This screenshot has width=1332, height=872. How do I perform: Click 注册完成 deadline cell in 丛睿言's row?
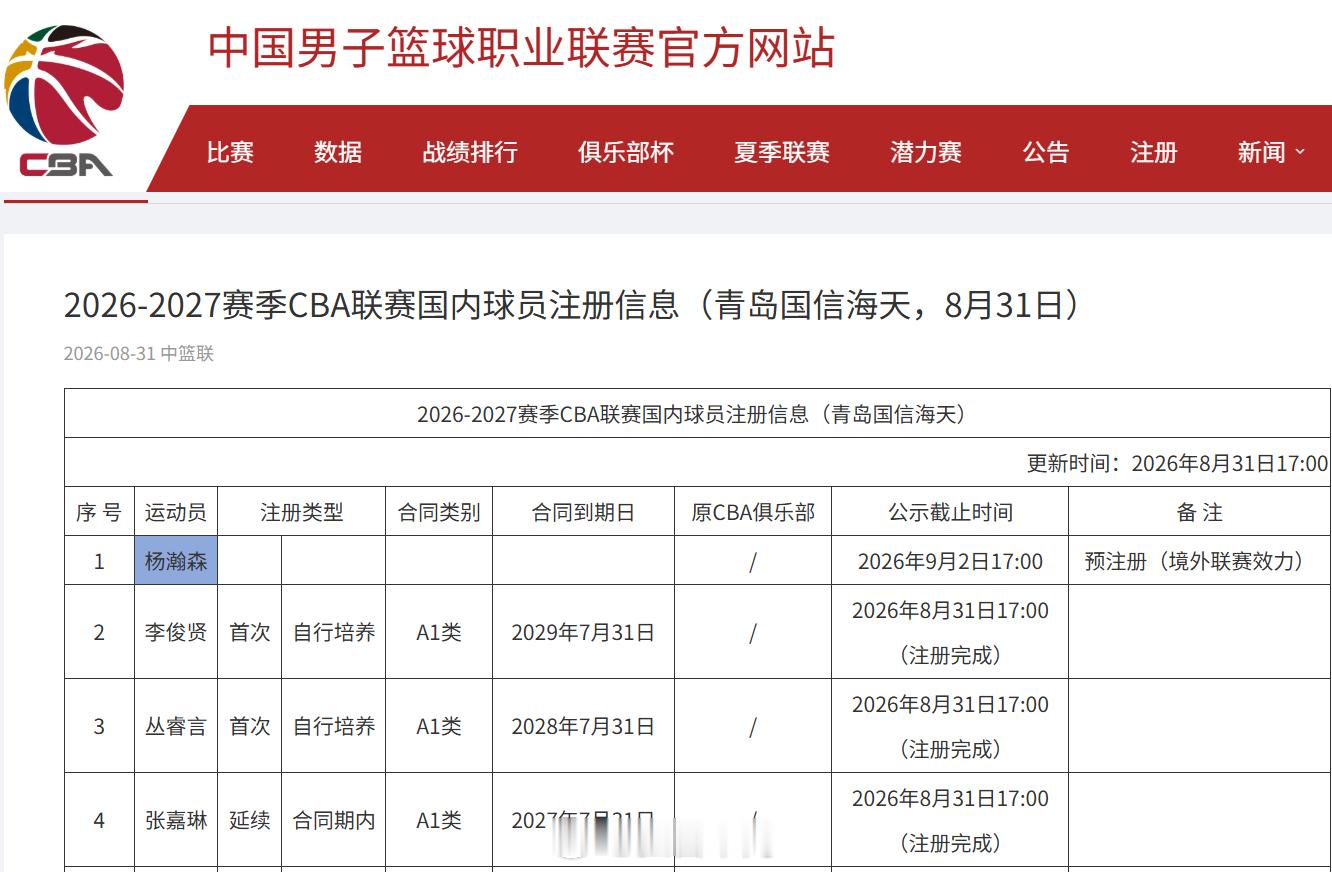pyautogui.click(x=950, y=726)
